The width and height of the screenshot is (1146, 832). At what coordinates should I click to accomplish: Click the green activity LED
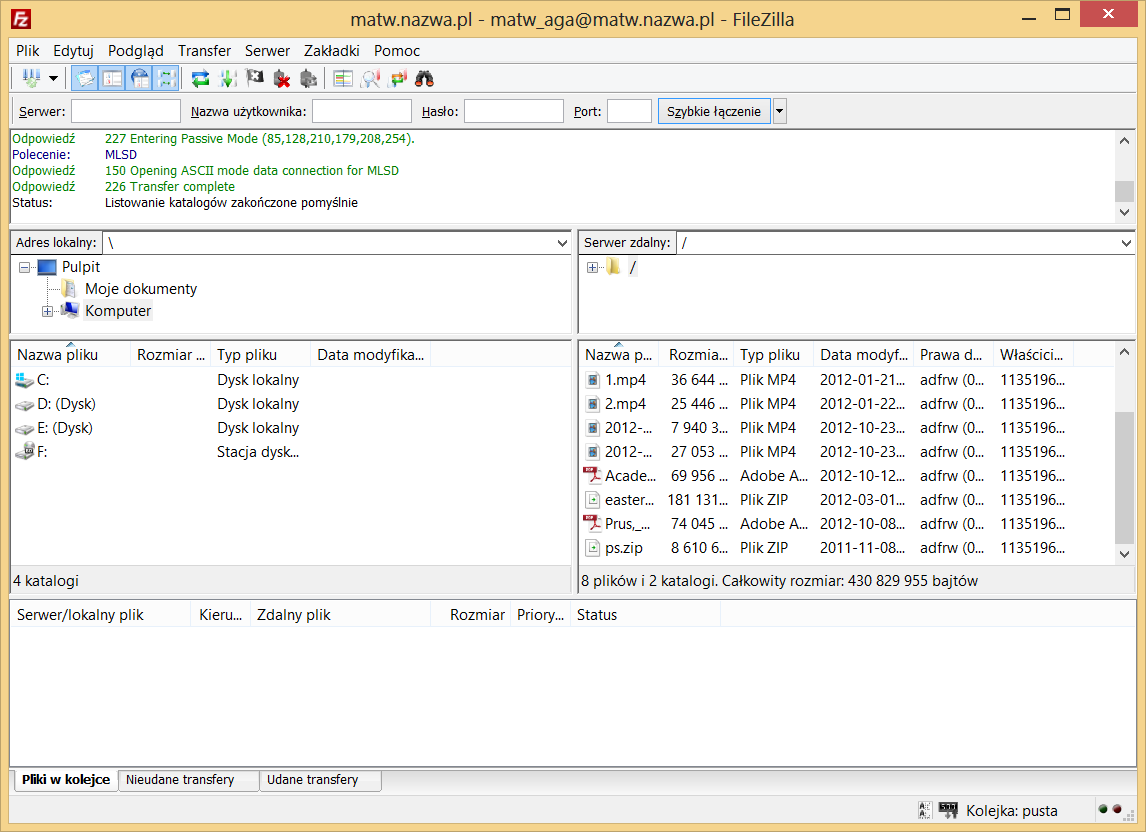click(x=1103, y=809)
